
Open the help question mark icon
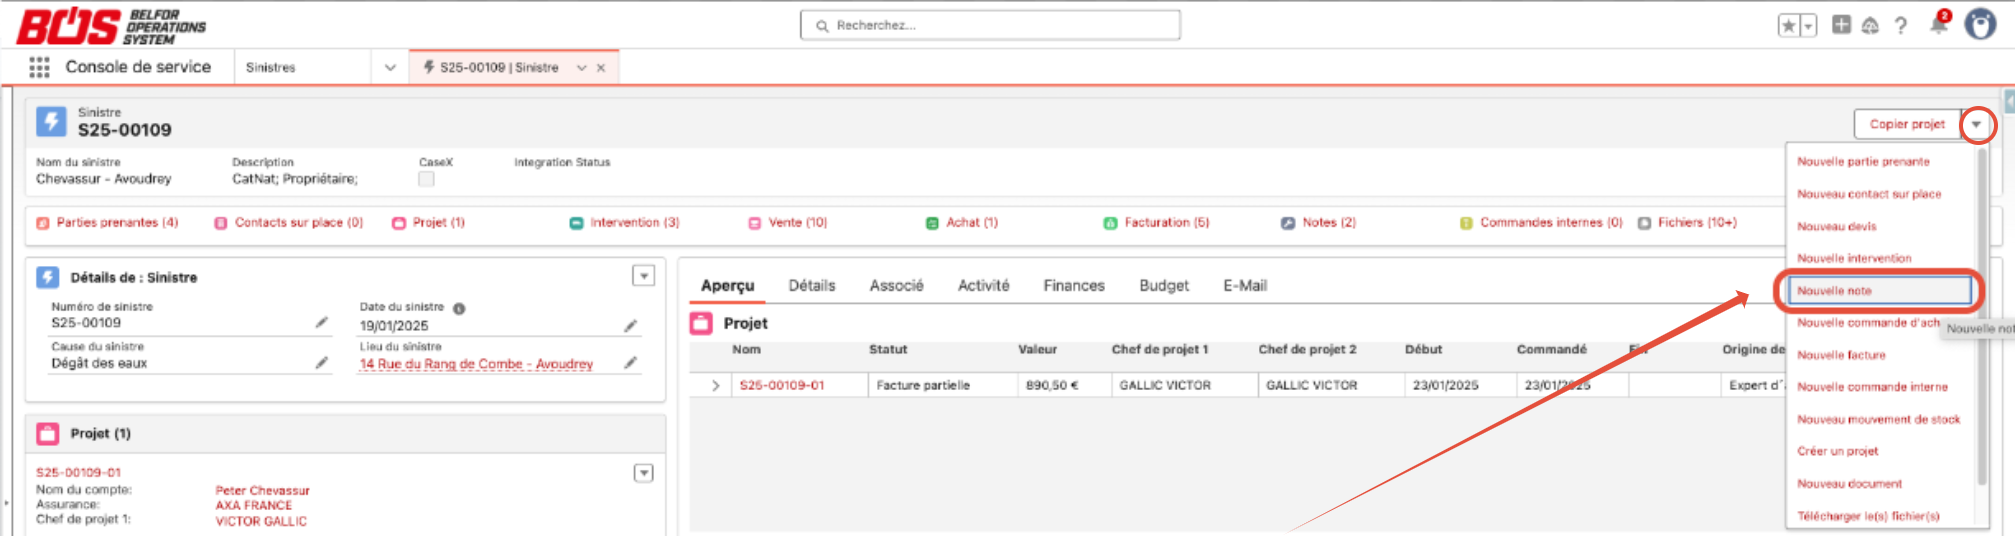click(1901, 26)
